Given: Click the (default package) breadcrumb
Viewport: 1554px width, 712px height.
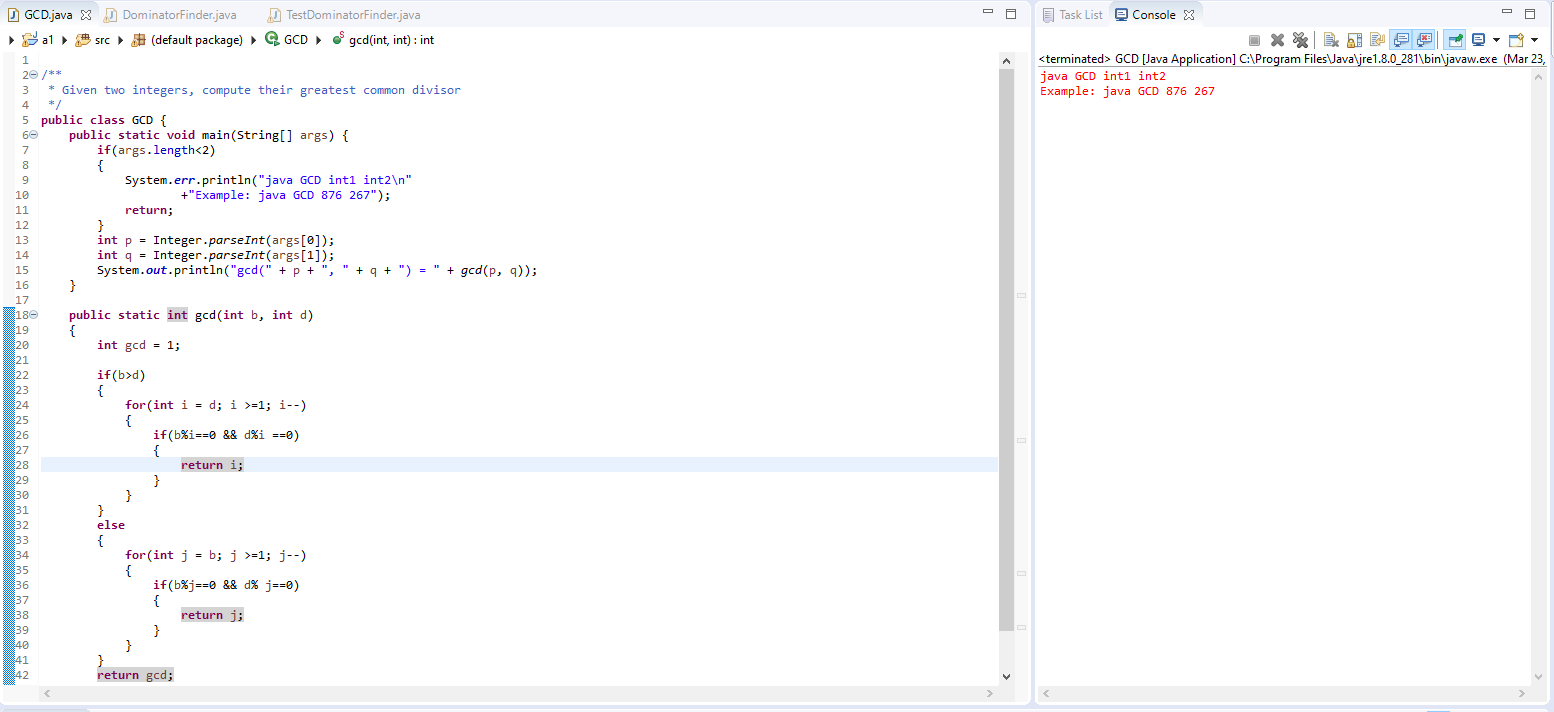Looking at the screenshot, I should pos(197,40).
